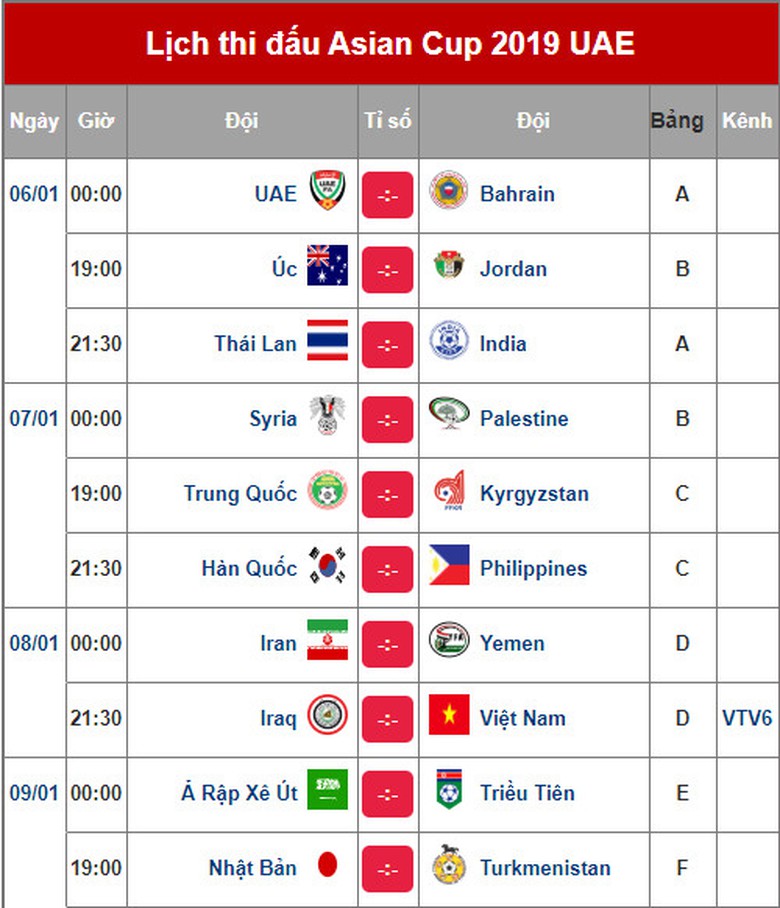Viewport: 780px width, 908px height.
Task: Click the Iran flag icon
Action: coord(327,641)
